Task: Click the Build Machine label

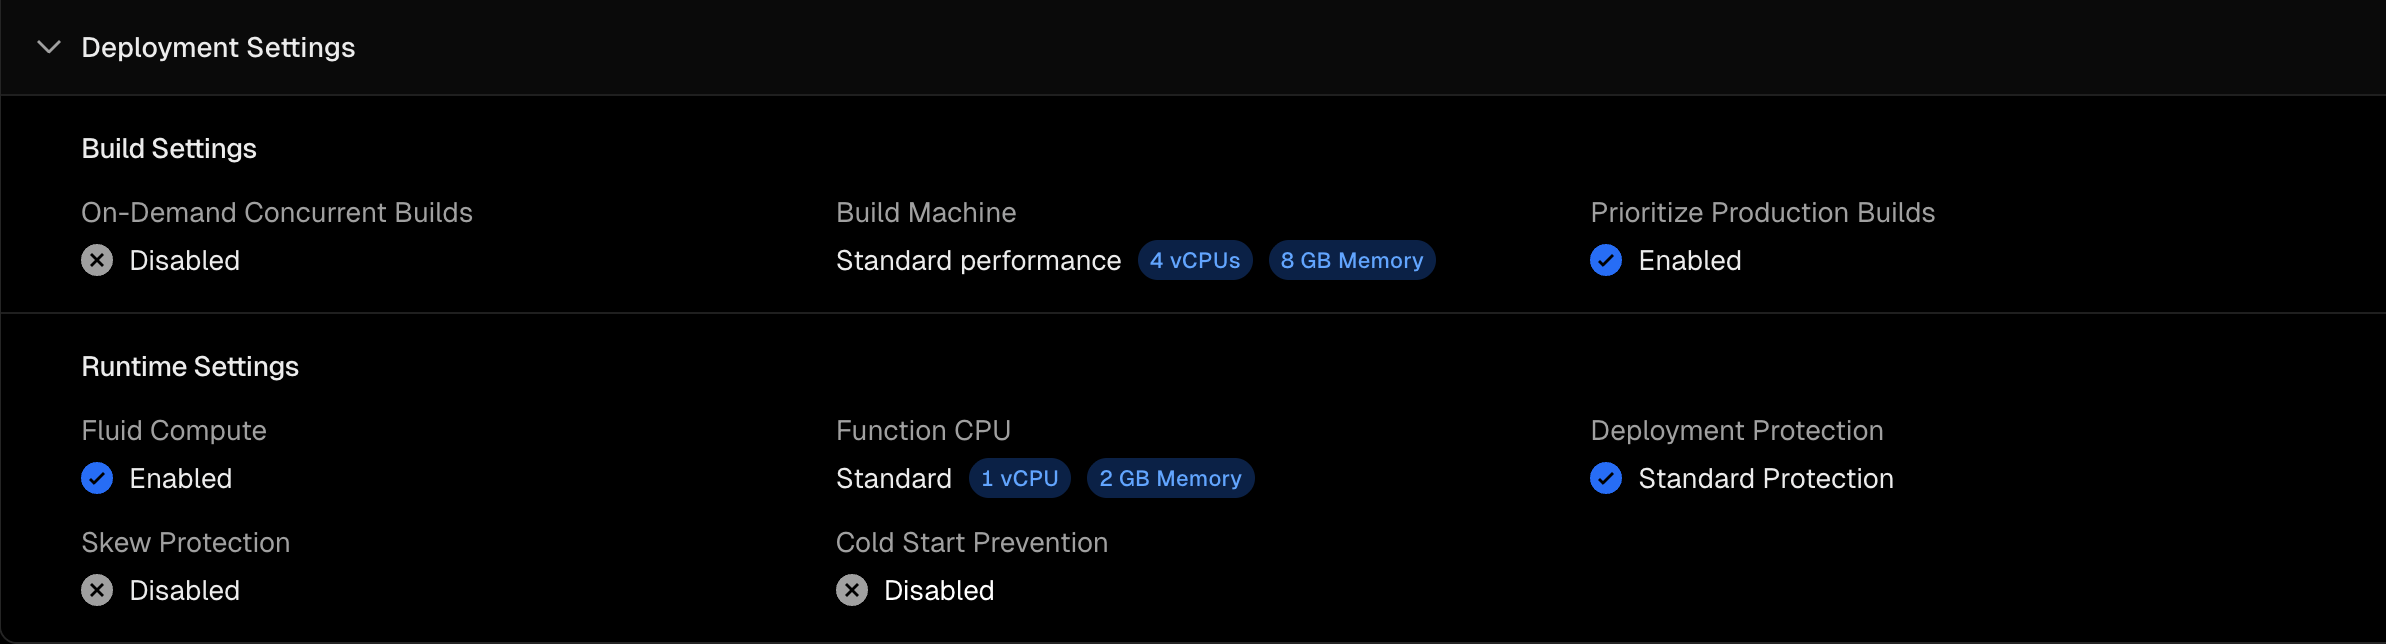Action: [x=926, y=212]
